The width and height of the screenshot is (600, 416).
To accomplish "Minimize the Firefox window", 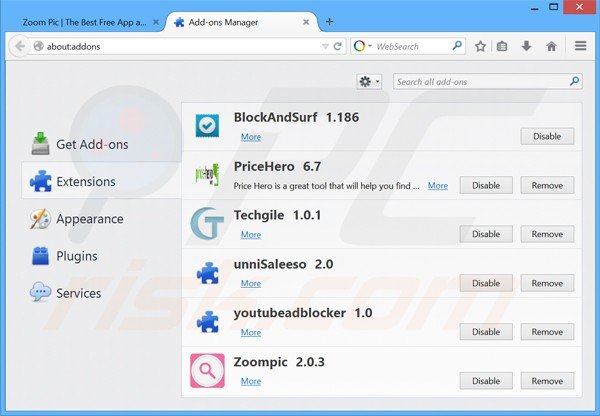I will (x=535, y=7).
